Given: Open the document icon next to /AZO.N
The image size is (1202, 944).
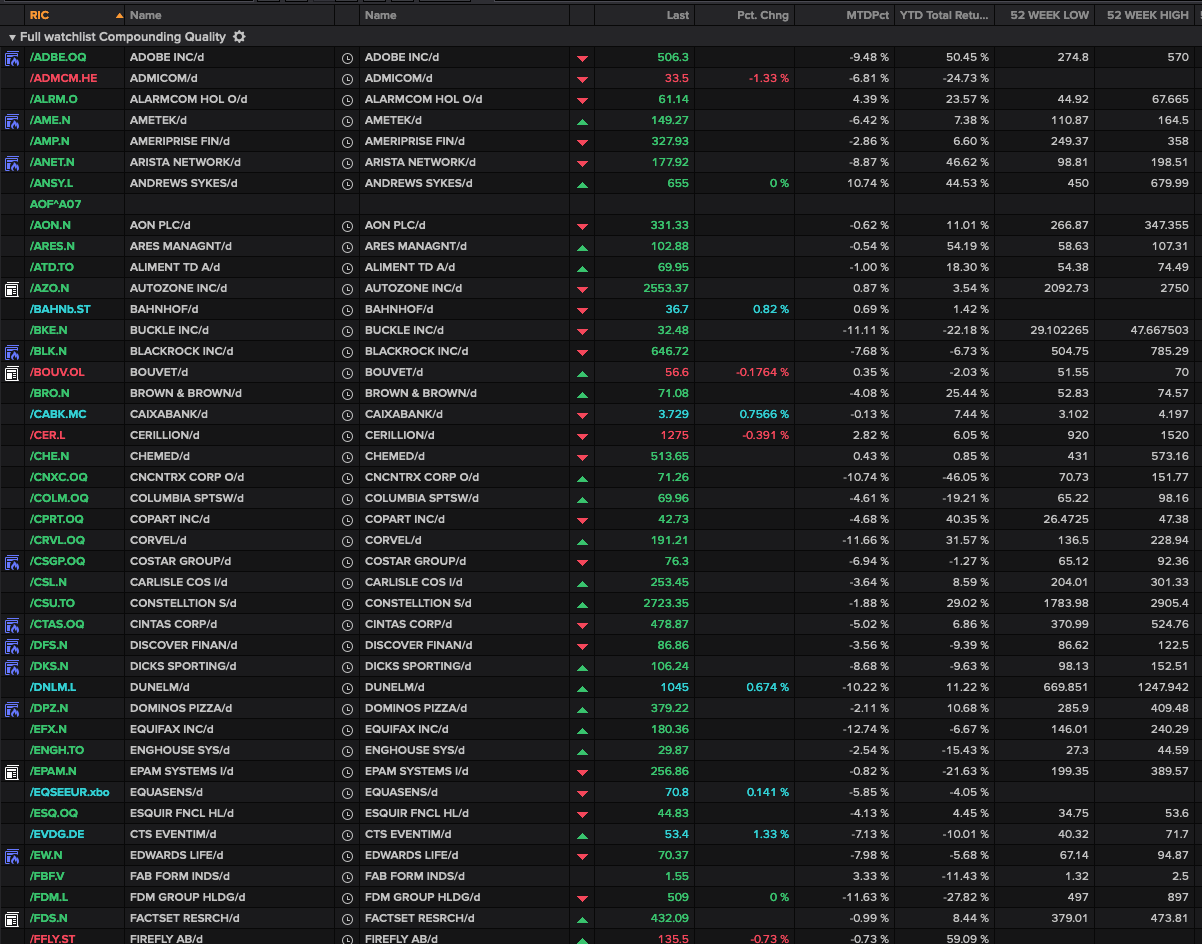Looking at the screenshot, I should [x=13, y=288].
